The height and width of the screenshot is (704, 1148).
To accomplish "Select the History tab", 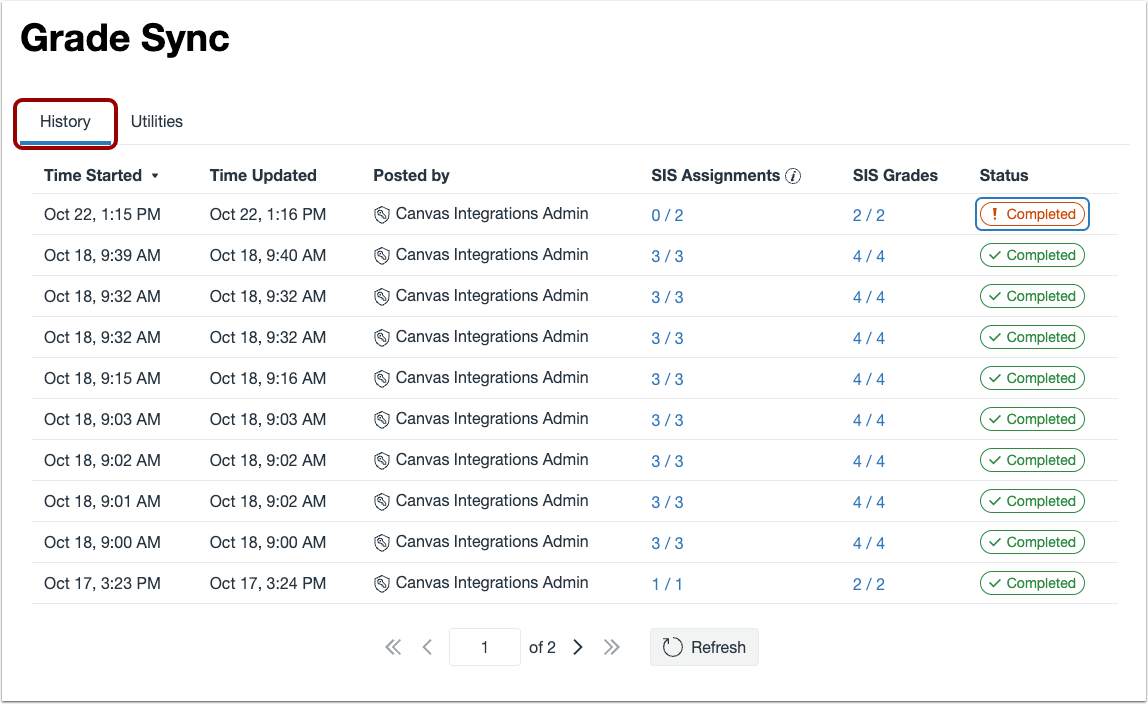I will 64,121.
